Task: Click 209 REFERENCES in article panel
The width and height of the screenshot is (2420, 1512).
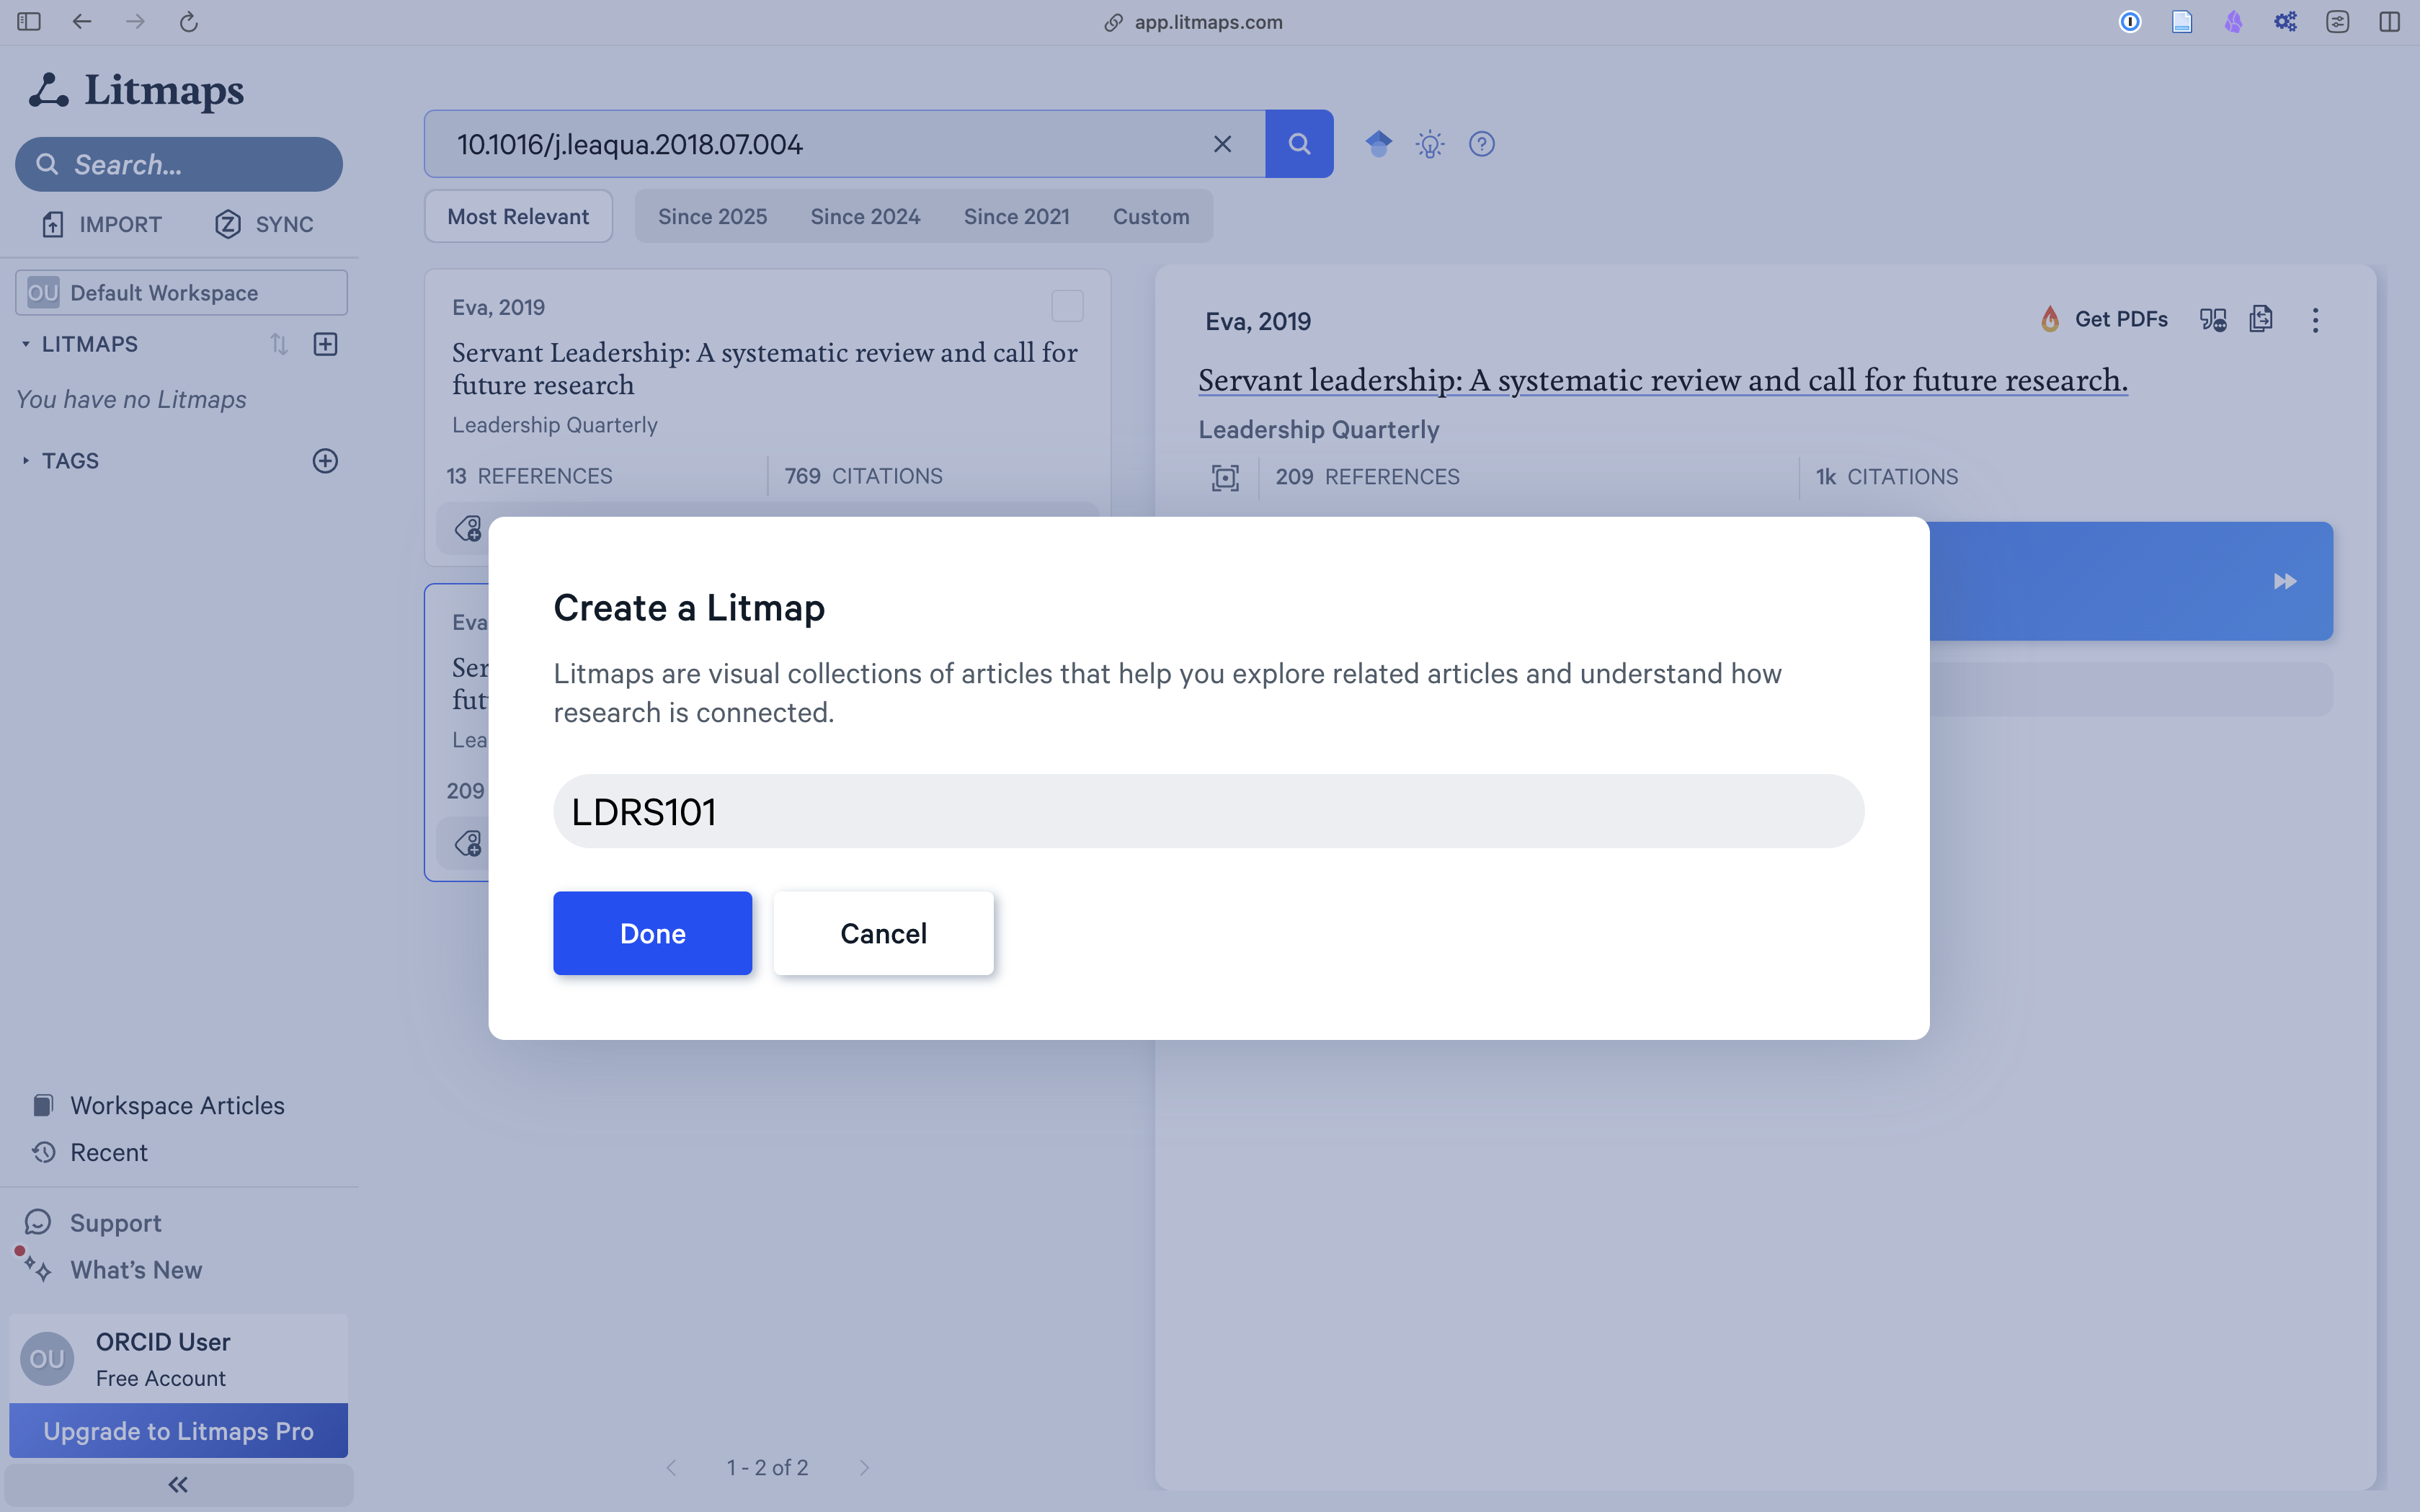Action: (1367, 477)
